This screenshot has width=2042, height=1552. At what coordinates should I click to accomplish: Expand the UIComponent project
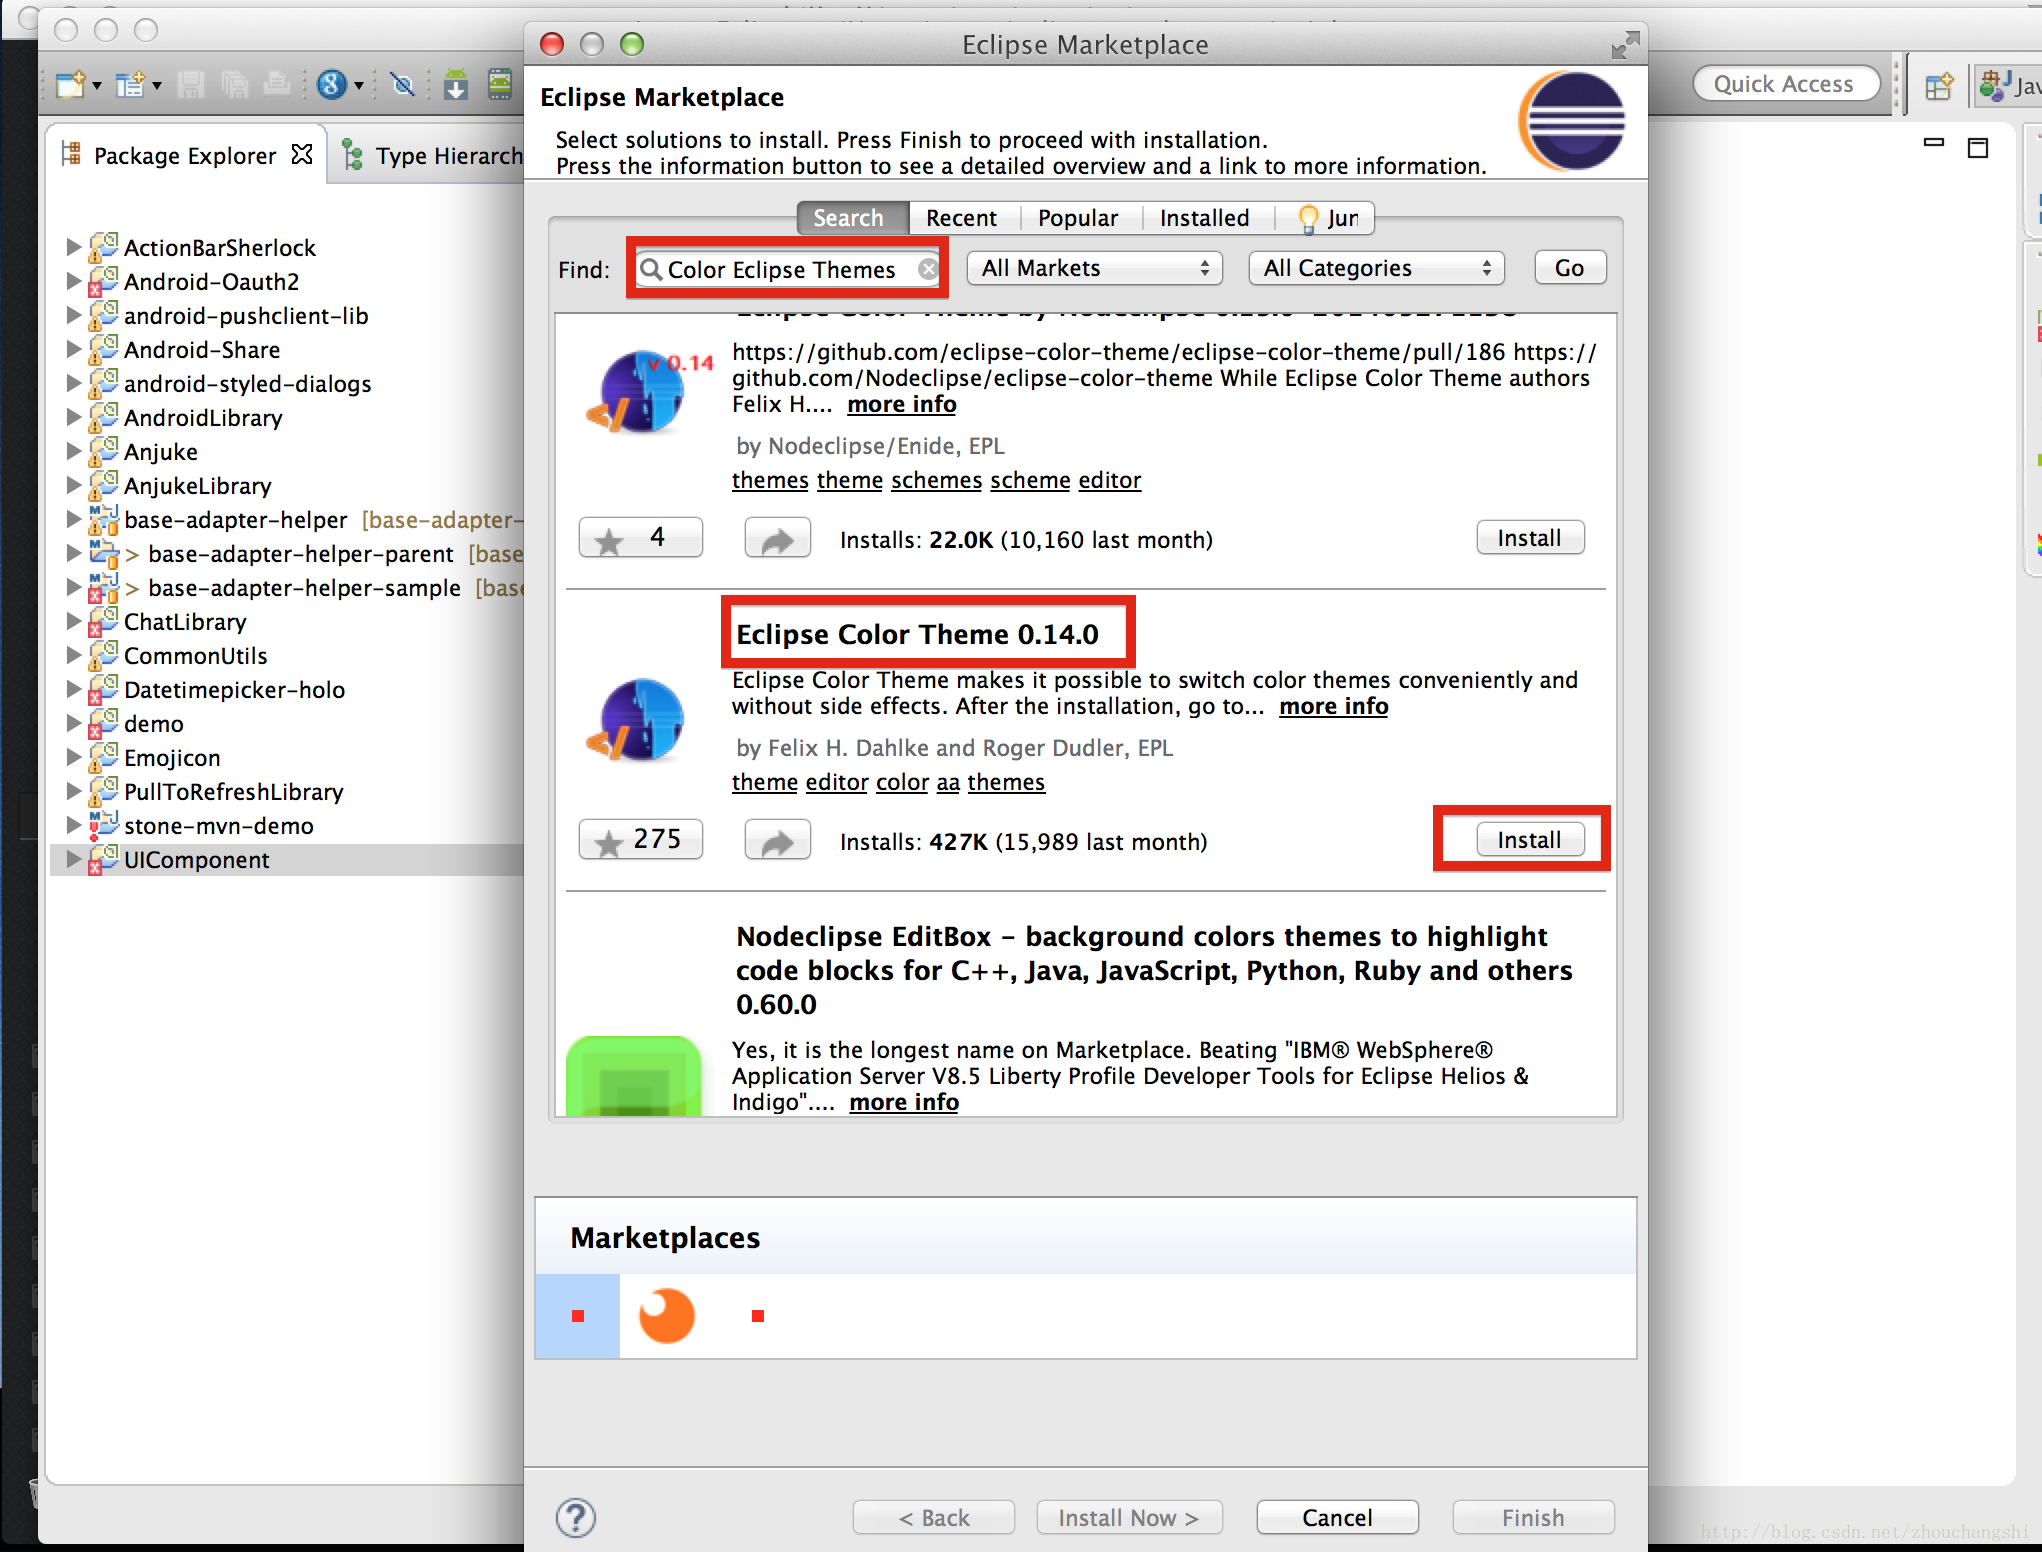[73, 858]
